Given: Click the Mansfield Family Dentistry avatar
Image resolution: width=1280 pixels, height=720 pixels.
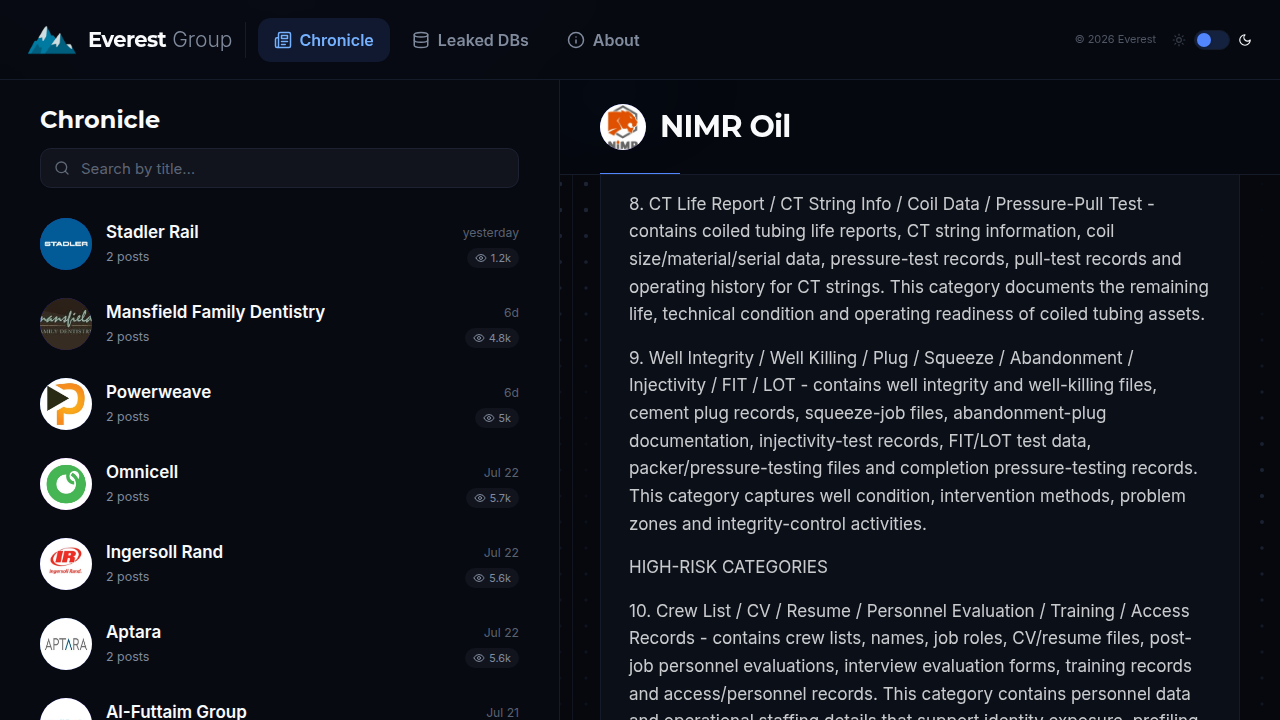Looking at the screenshot, I should pyautogui.click(x=66, y=324).
